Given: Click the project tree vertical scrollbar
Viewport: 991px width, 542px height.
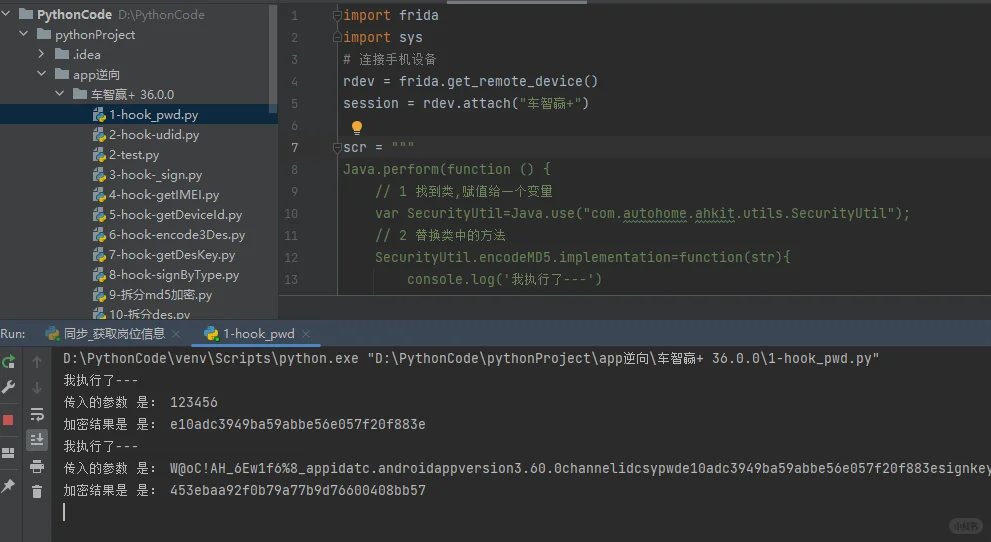Looking at the screenshot, I should click(273, 59).
